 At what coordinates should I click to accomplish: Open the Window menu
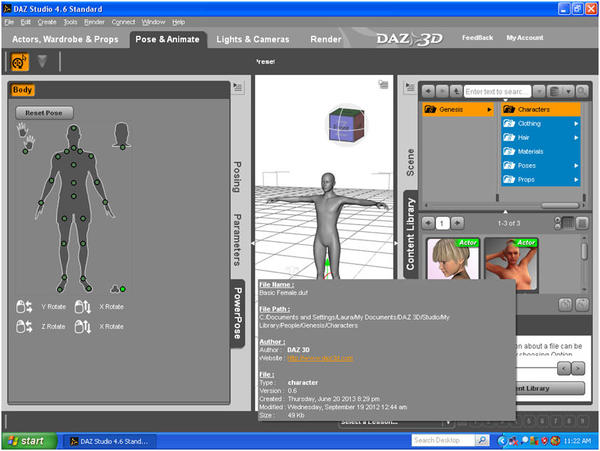153,22
